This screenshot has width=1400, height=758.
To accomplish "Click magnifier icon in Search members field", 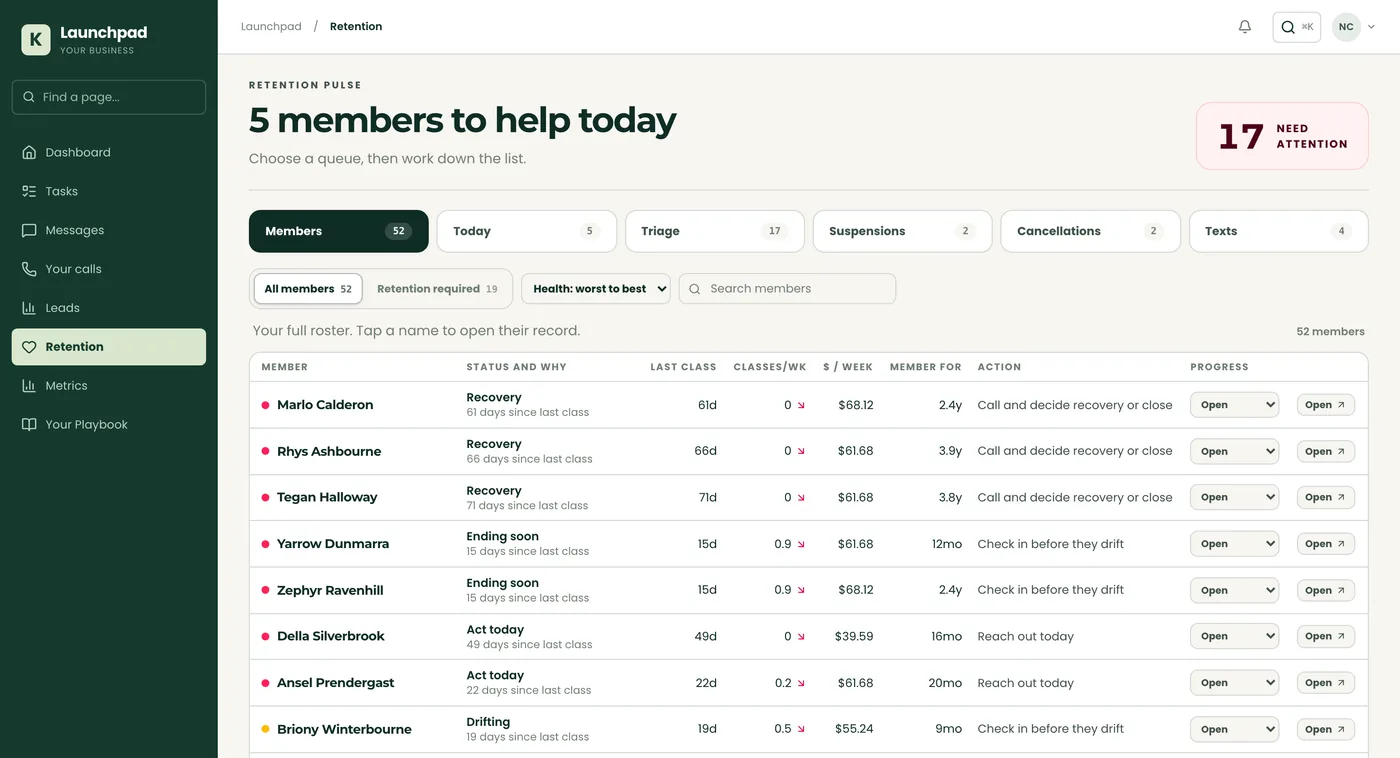I will click(x=695, y=289).
